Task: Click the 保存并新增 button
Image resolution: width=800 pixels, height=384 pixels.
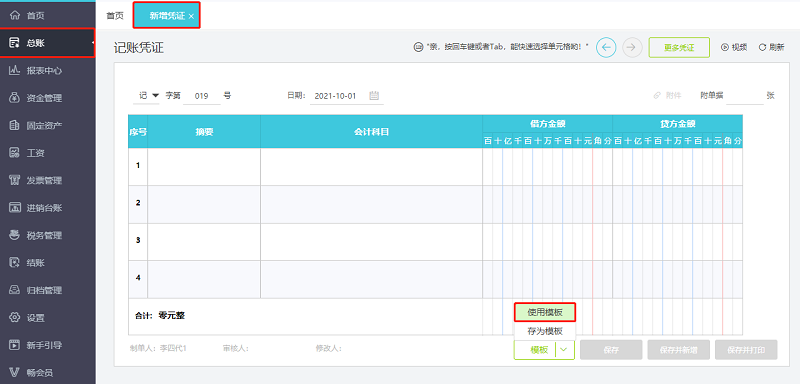Action: point(678,350)
